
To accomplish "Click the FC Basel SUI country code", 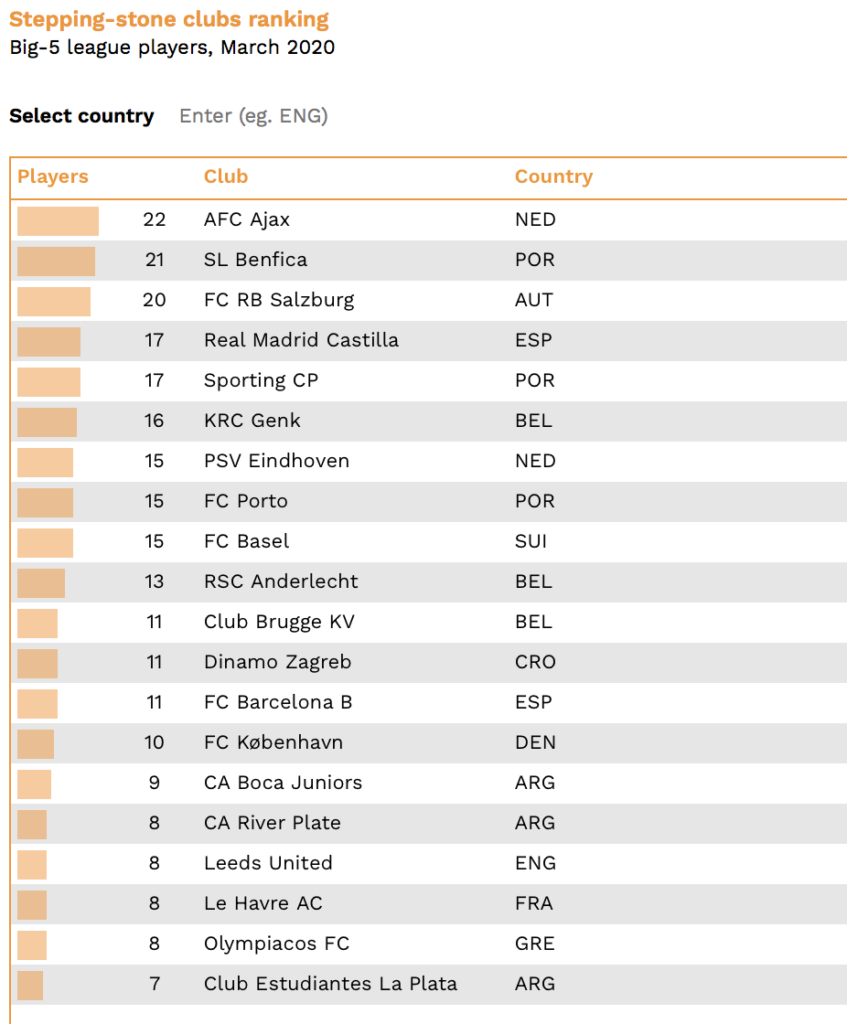I will (531, 541).
